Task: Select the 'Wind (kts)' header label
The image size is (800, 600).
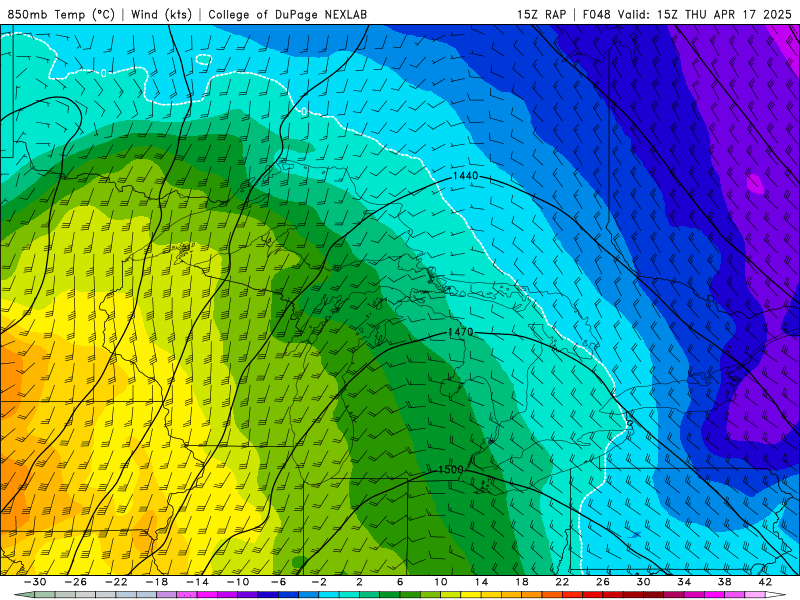Action: [x=161, y=14]
